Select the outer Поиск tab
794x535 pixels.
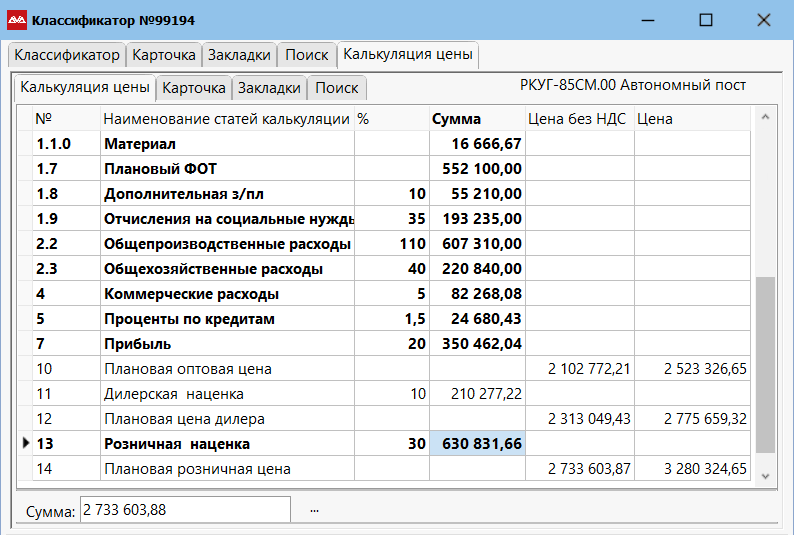pos(306,55)
